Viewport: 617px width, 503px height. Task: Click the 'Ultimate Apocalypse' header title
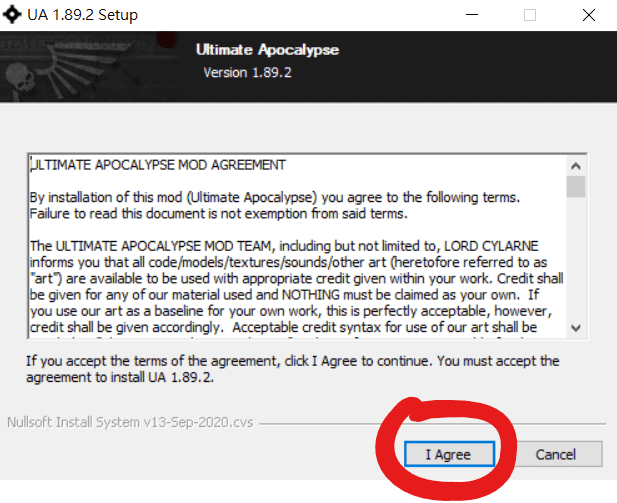click(267, 50)
